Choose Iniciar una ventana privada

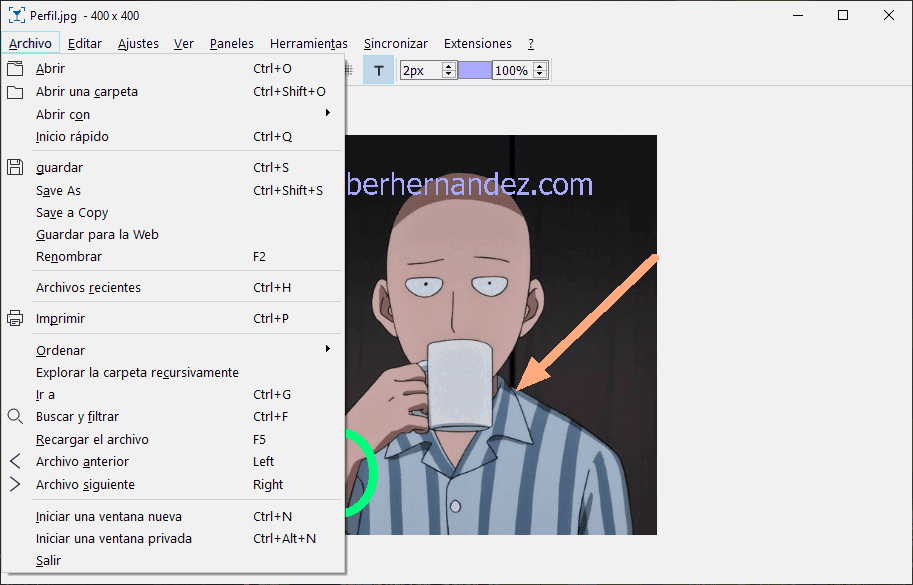point(173,538)
